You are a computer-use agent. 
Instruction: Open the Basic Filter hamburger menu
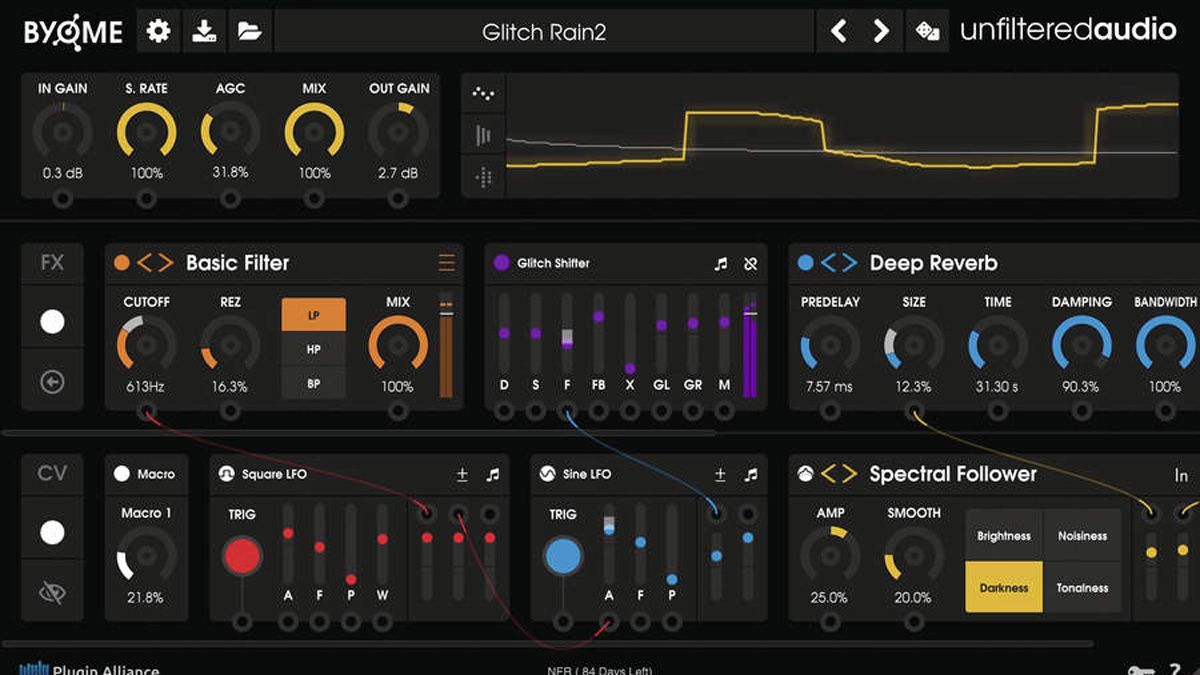tap(446, 263)
